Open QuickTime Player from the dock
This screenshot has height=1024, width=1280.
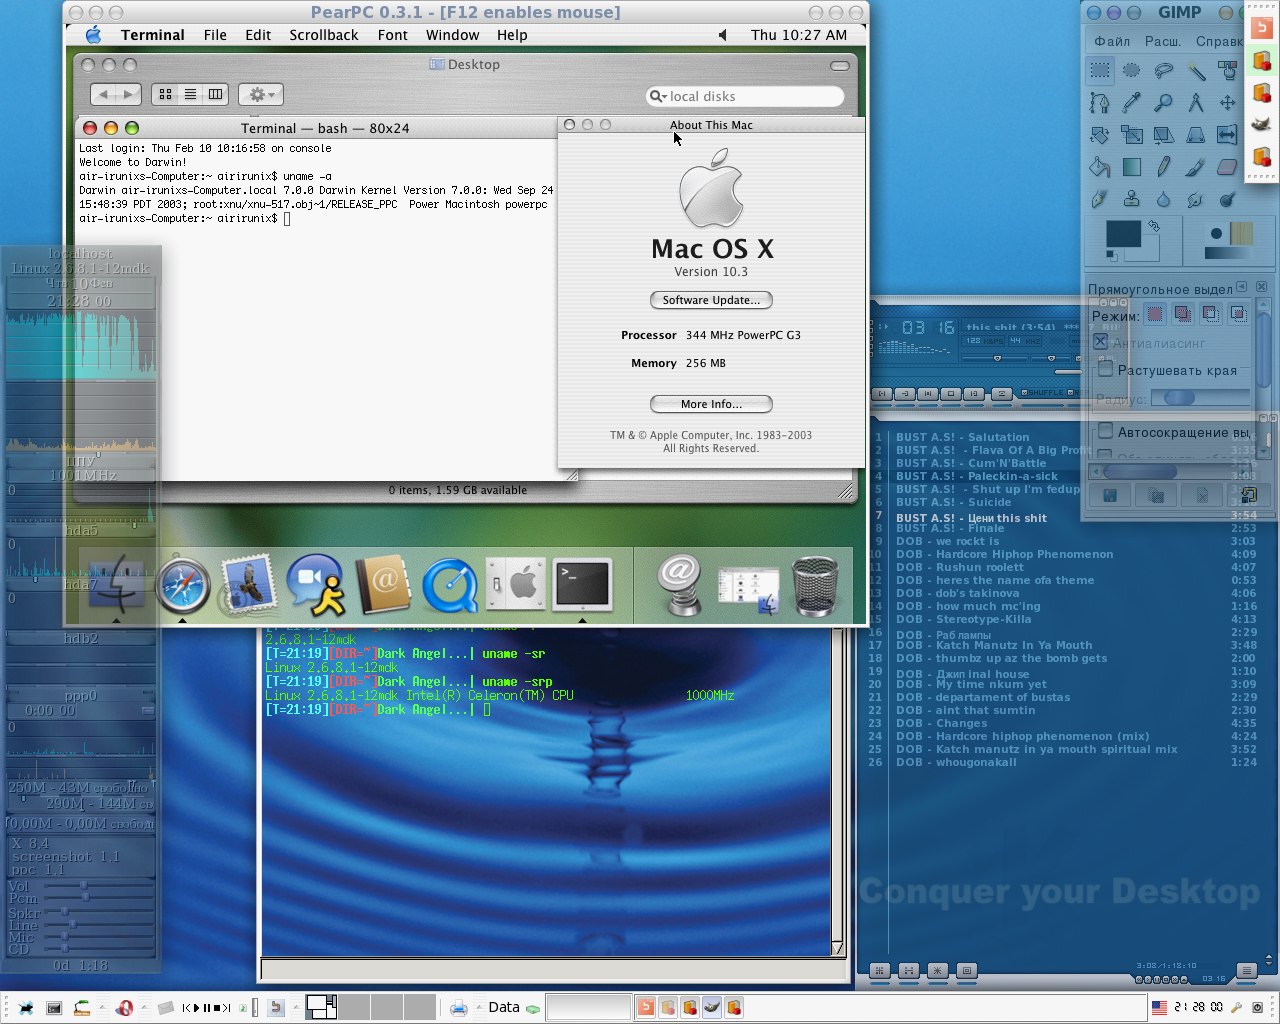pos(449,585)
